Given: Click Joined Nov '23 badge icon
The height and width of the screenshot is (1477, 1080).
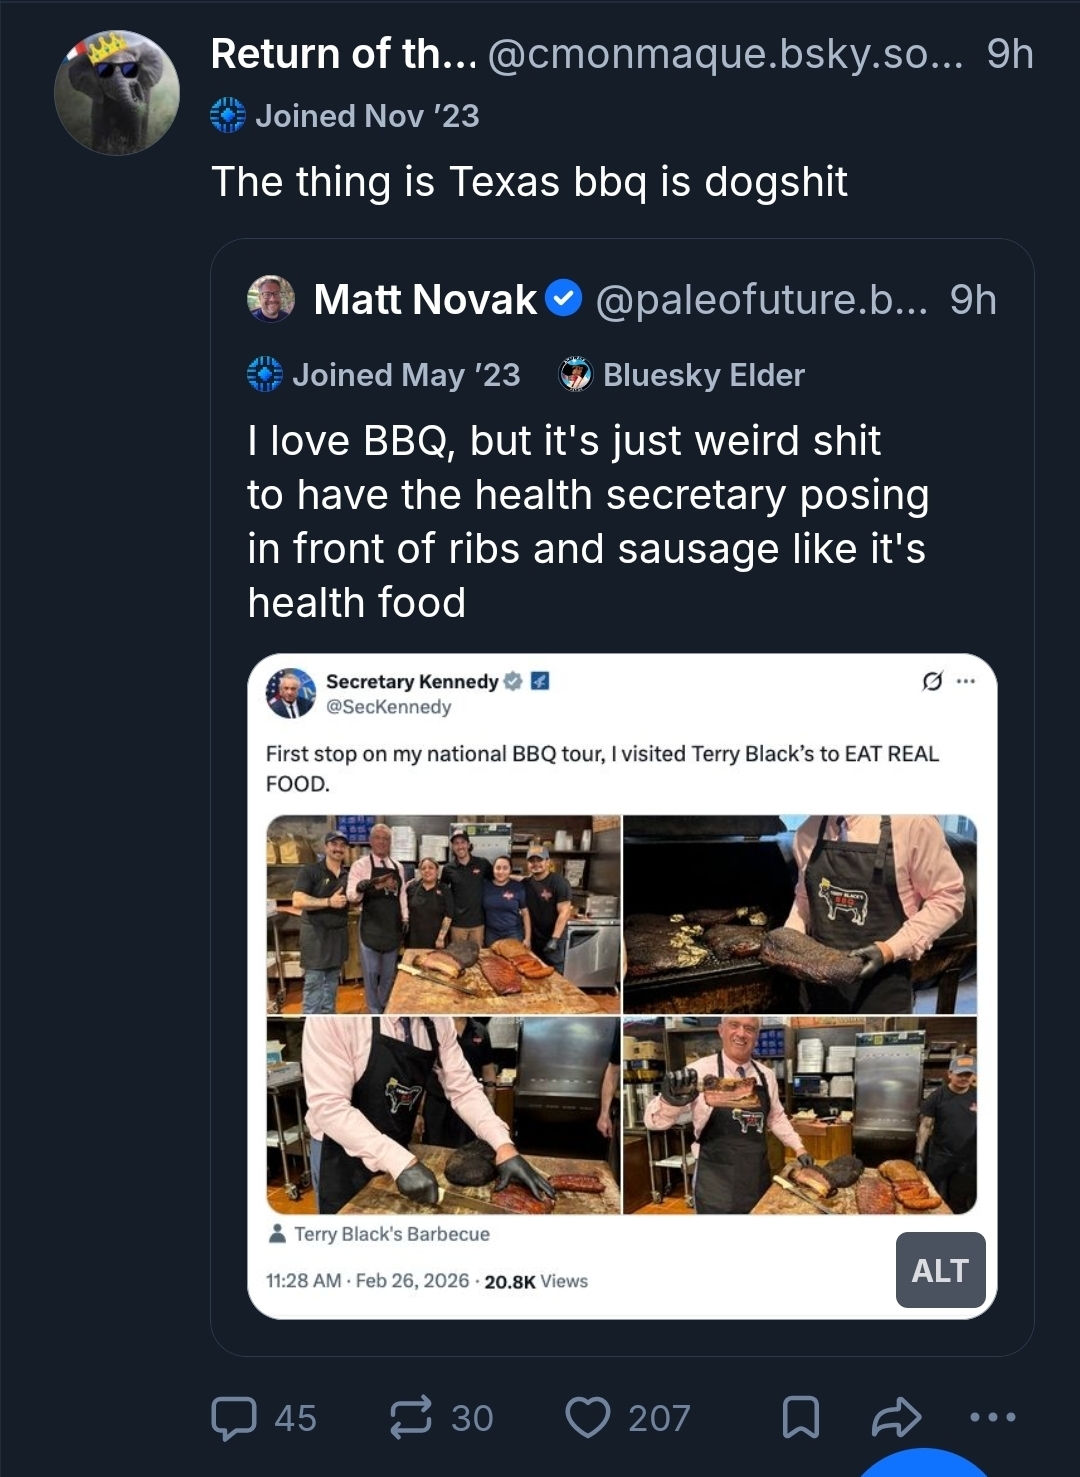Looking at the screenshot, I should pos(228,116).
